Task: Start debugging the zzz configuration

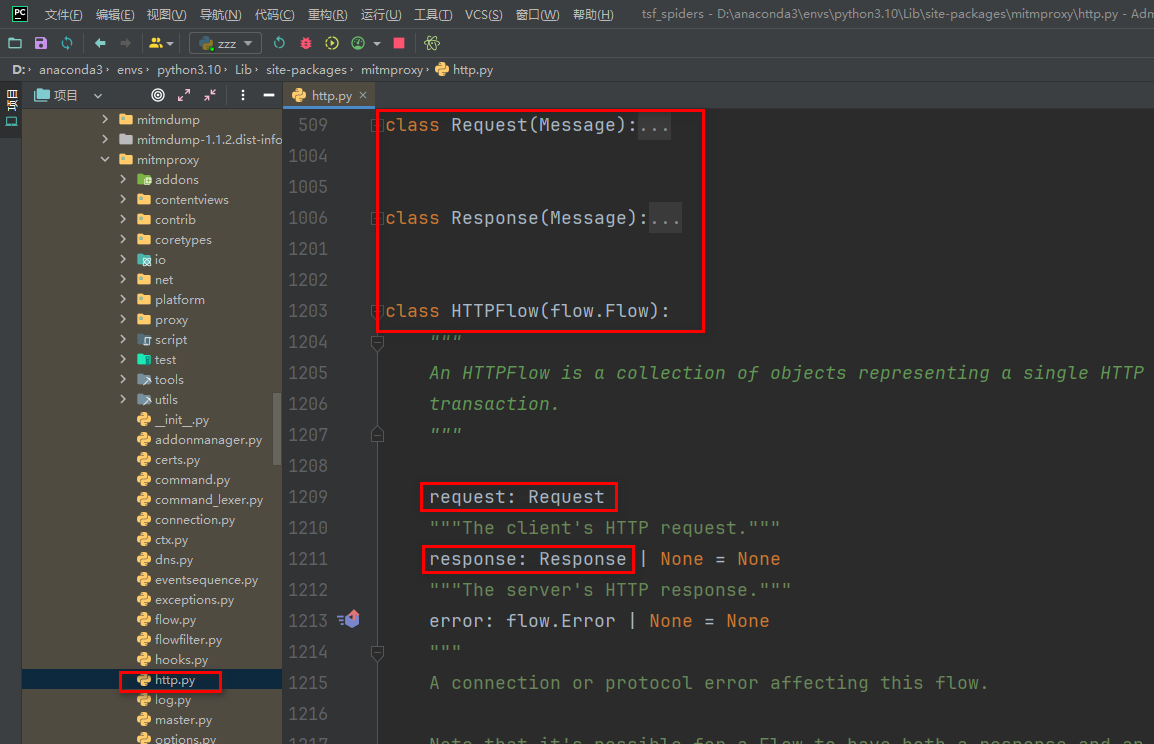Action: pos(305,43)
